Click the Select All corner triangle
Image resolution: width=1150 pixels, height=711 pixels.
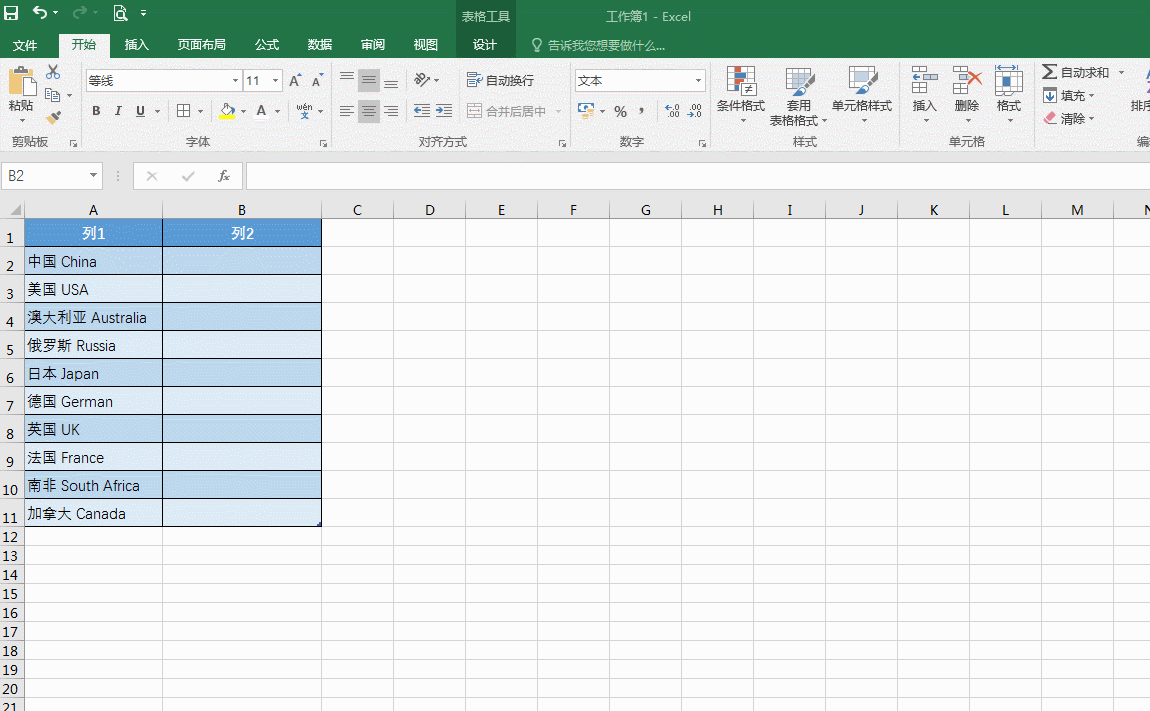(x=15, y=210)
